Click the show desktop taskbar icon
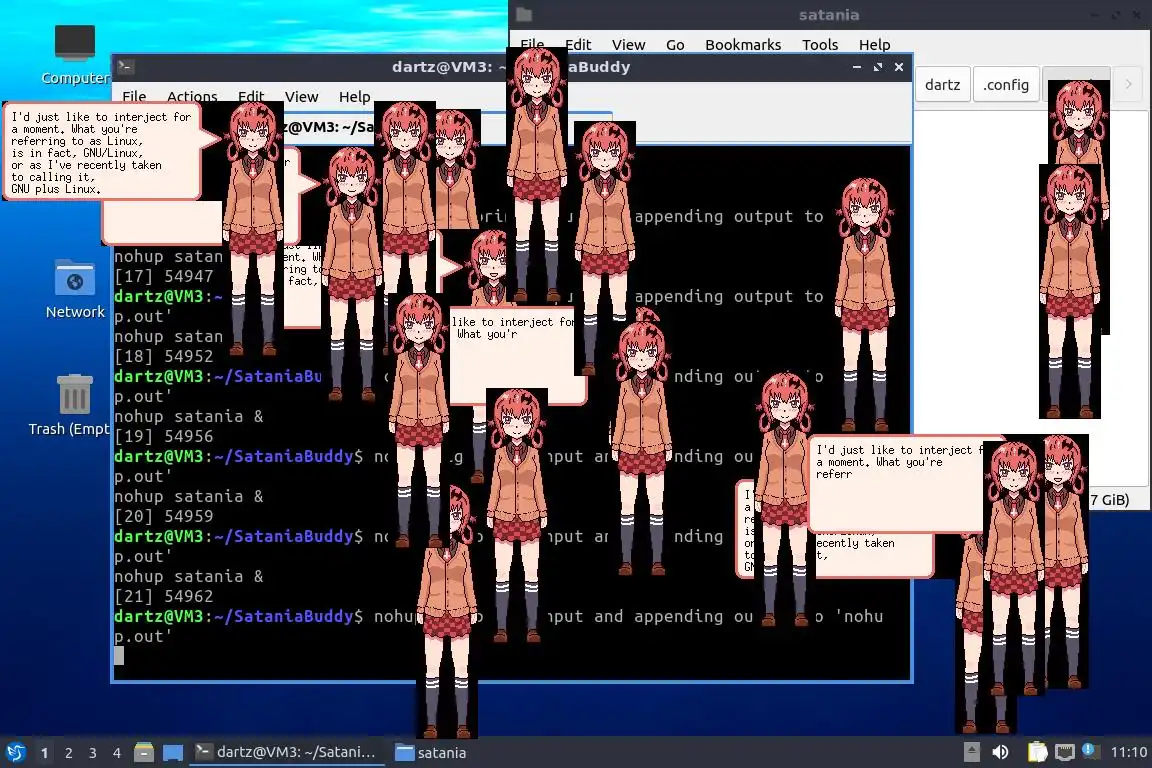The height and width of the screenshot is (768, 1152). 173,753
